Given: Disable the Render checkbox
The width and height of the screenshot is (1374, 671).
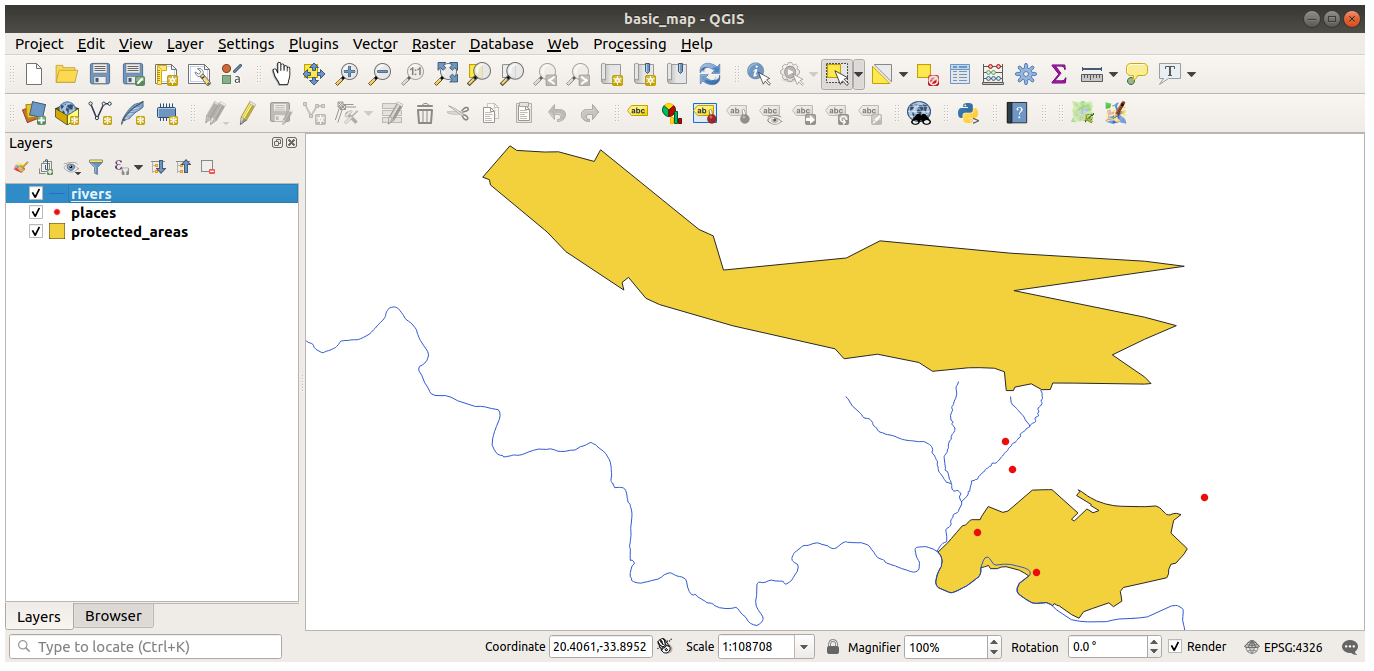Looking at the screenshot, I should [x=1173, y=646].
